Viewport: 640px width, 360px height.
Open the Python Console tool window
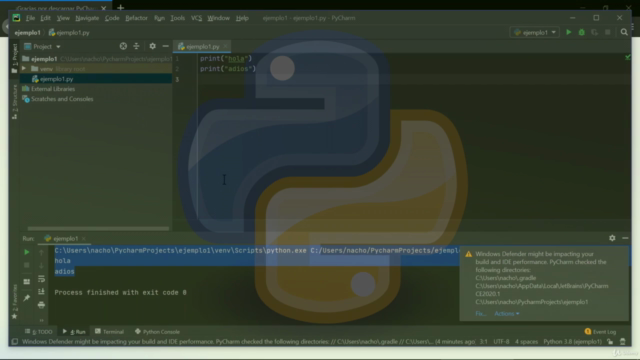157,332
